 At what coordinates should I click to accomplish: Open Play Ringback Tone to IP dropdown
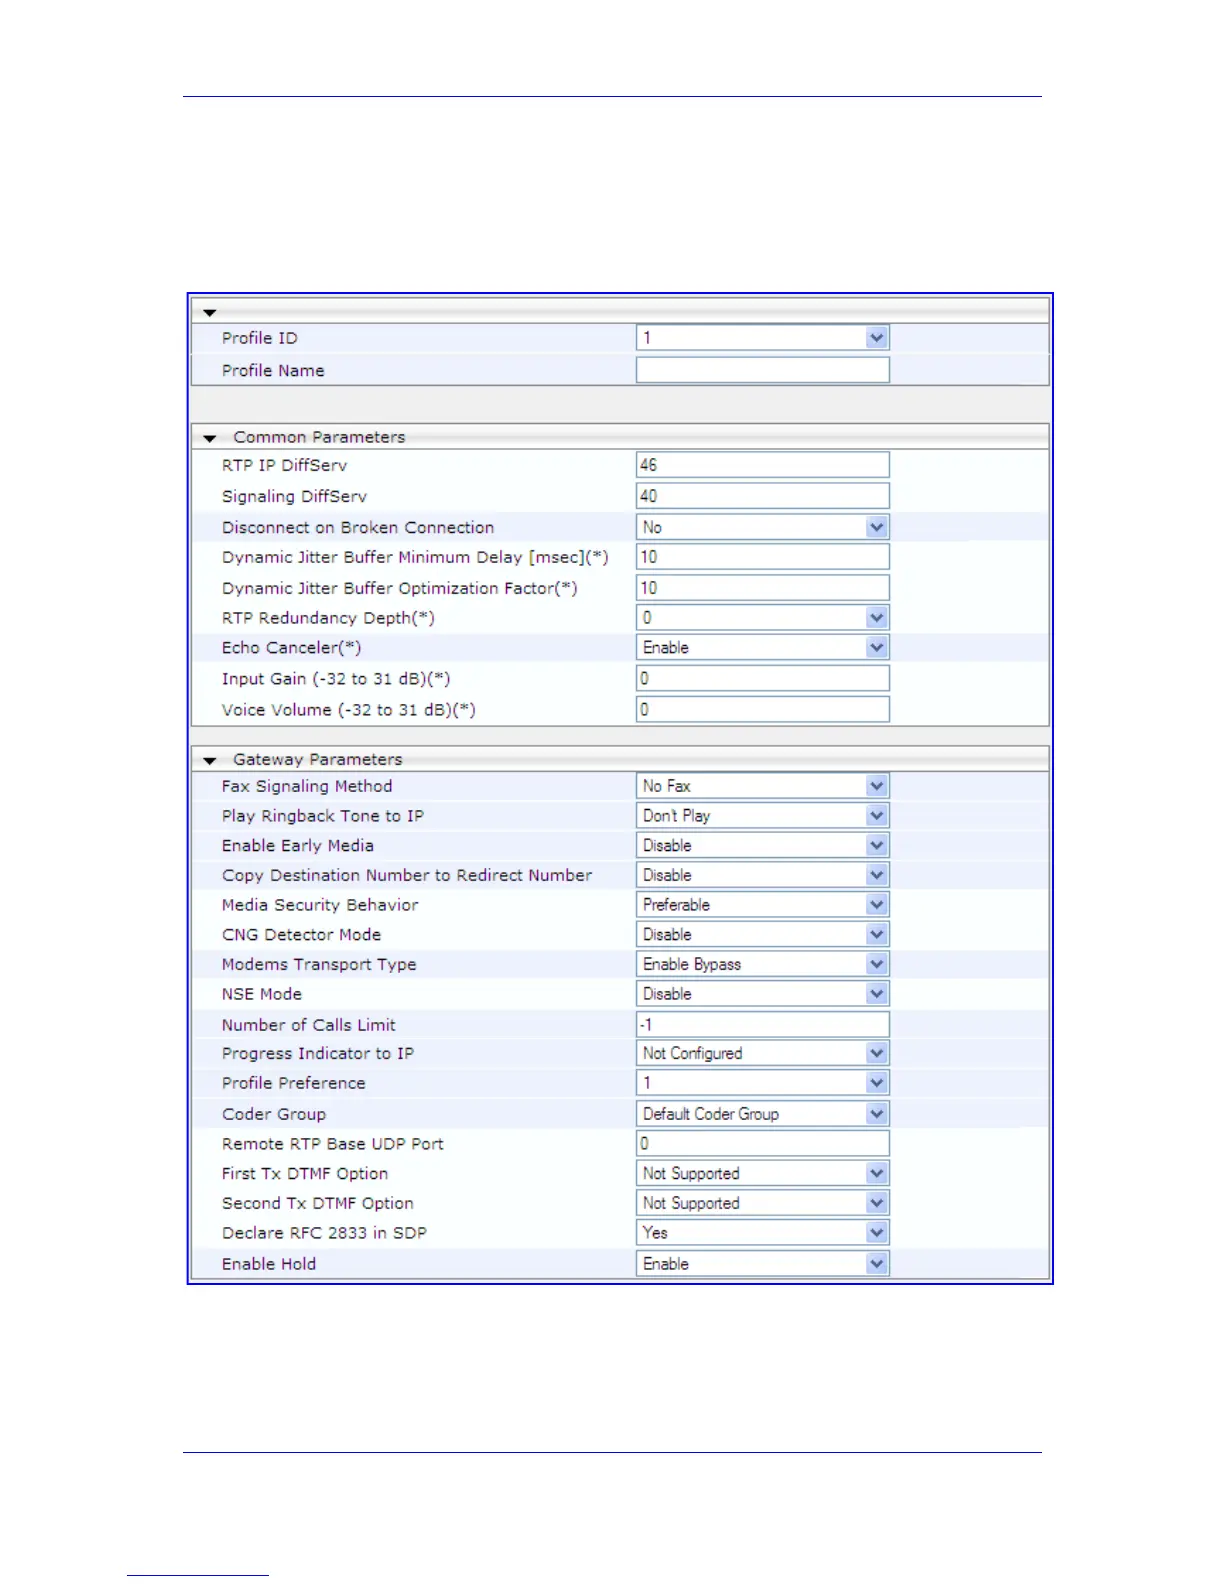pos(762,816)
